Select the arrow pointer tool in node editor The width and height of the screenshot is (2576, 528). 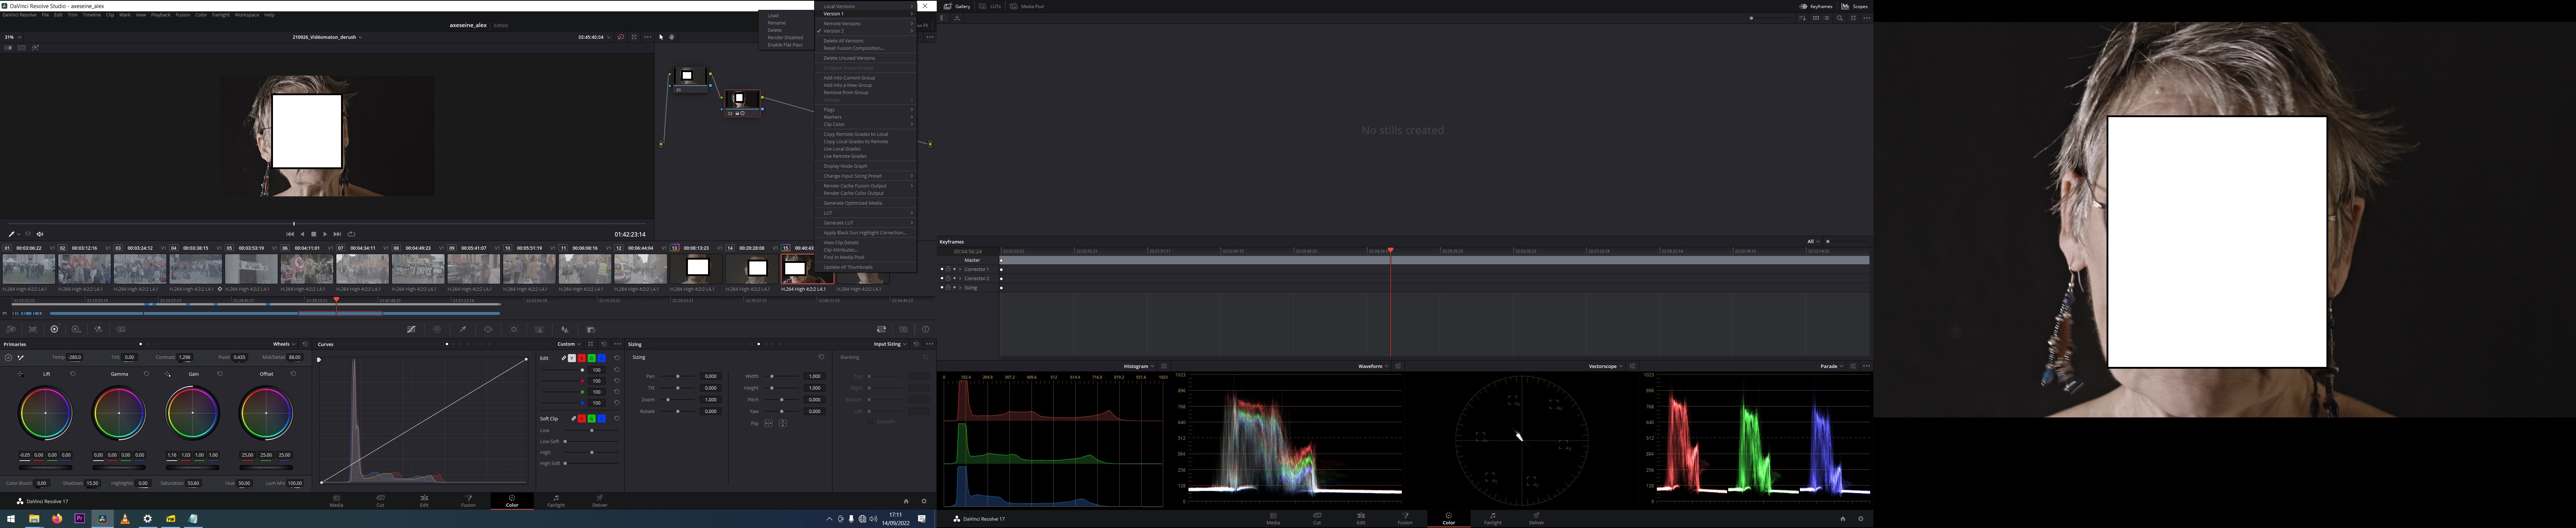(661, 37)
